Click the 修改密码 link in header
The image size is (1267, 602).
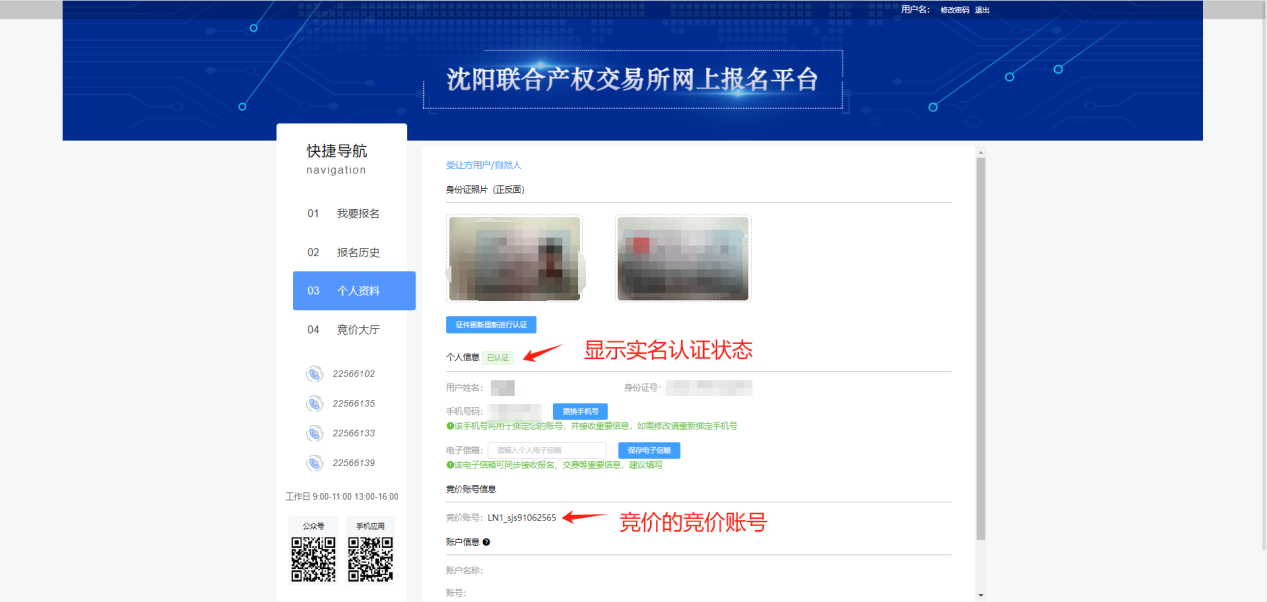(954, 10)
